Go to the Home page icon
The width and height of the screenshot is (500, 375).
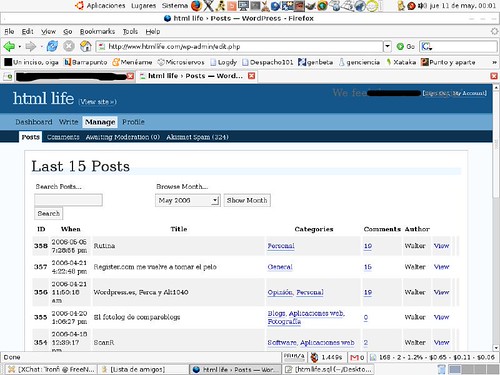(86, 46)
